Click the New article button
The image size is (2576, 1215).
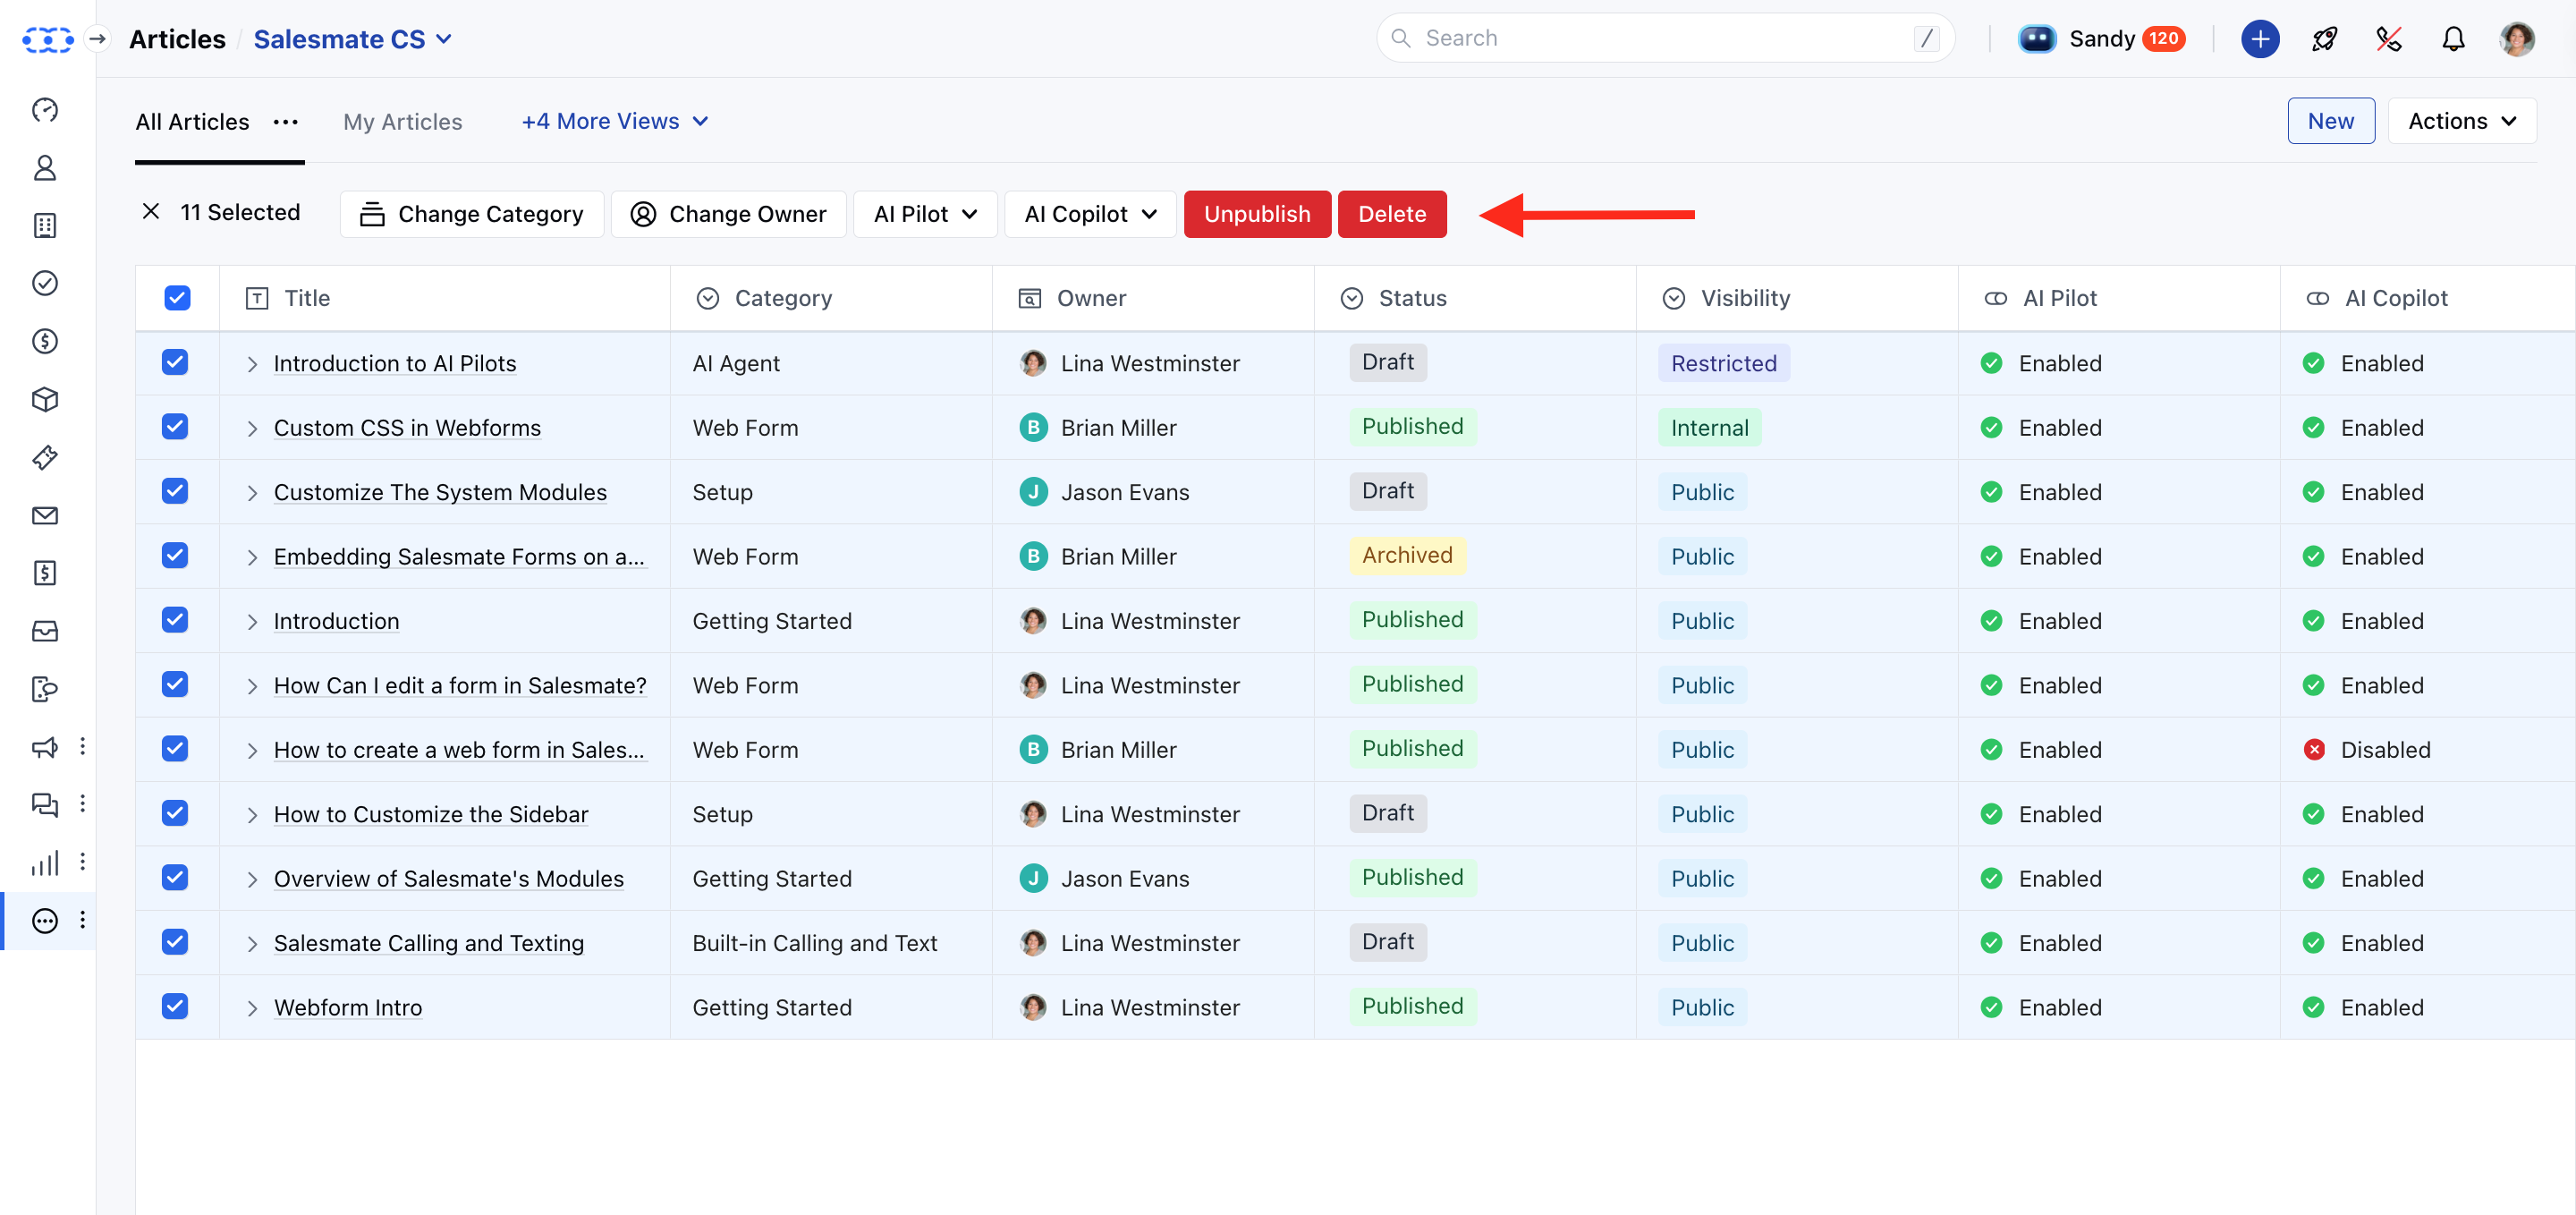click(x=2330, y=121)
